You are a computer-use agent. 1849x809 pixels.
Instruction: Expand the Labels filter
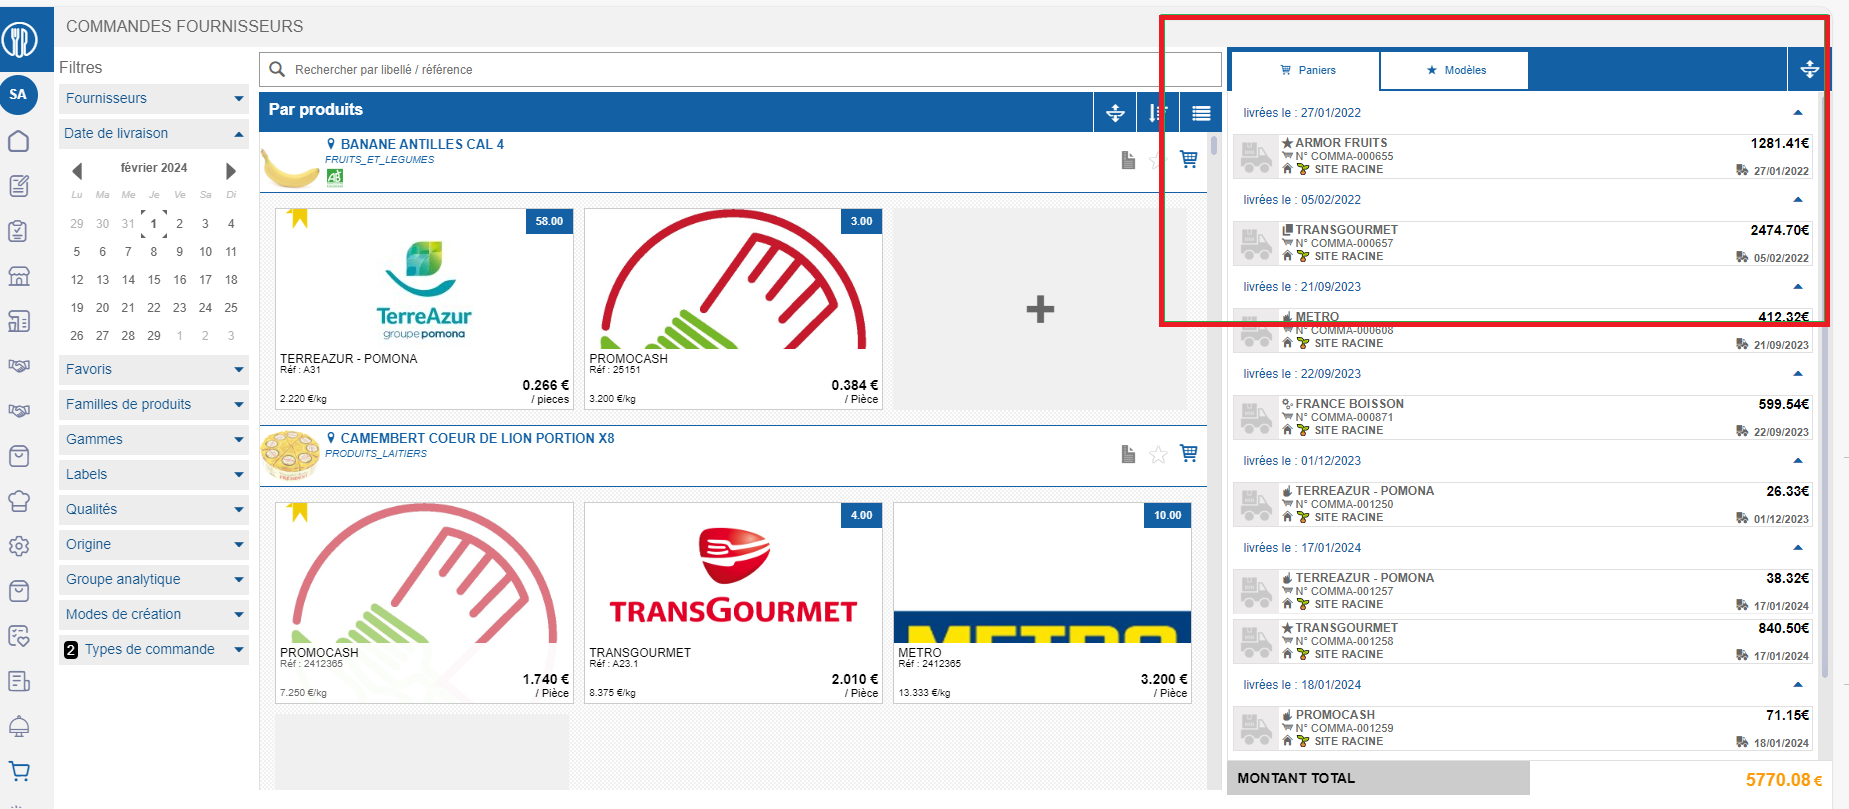point(154,474)
